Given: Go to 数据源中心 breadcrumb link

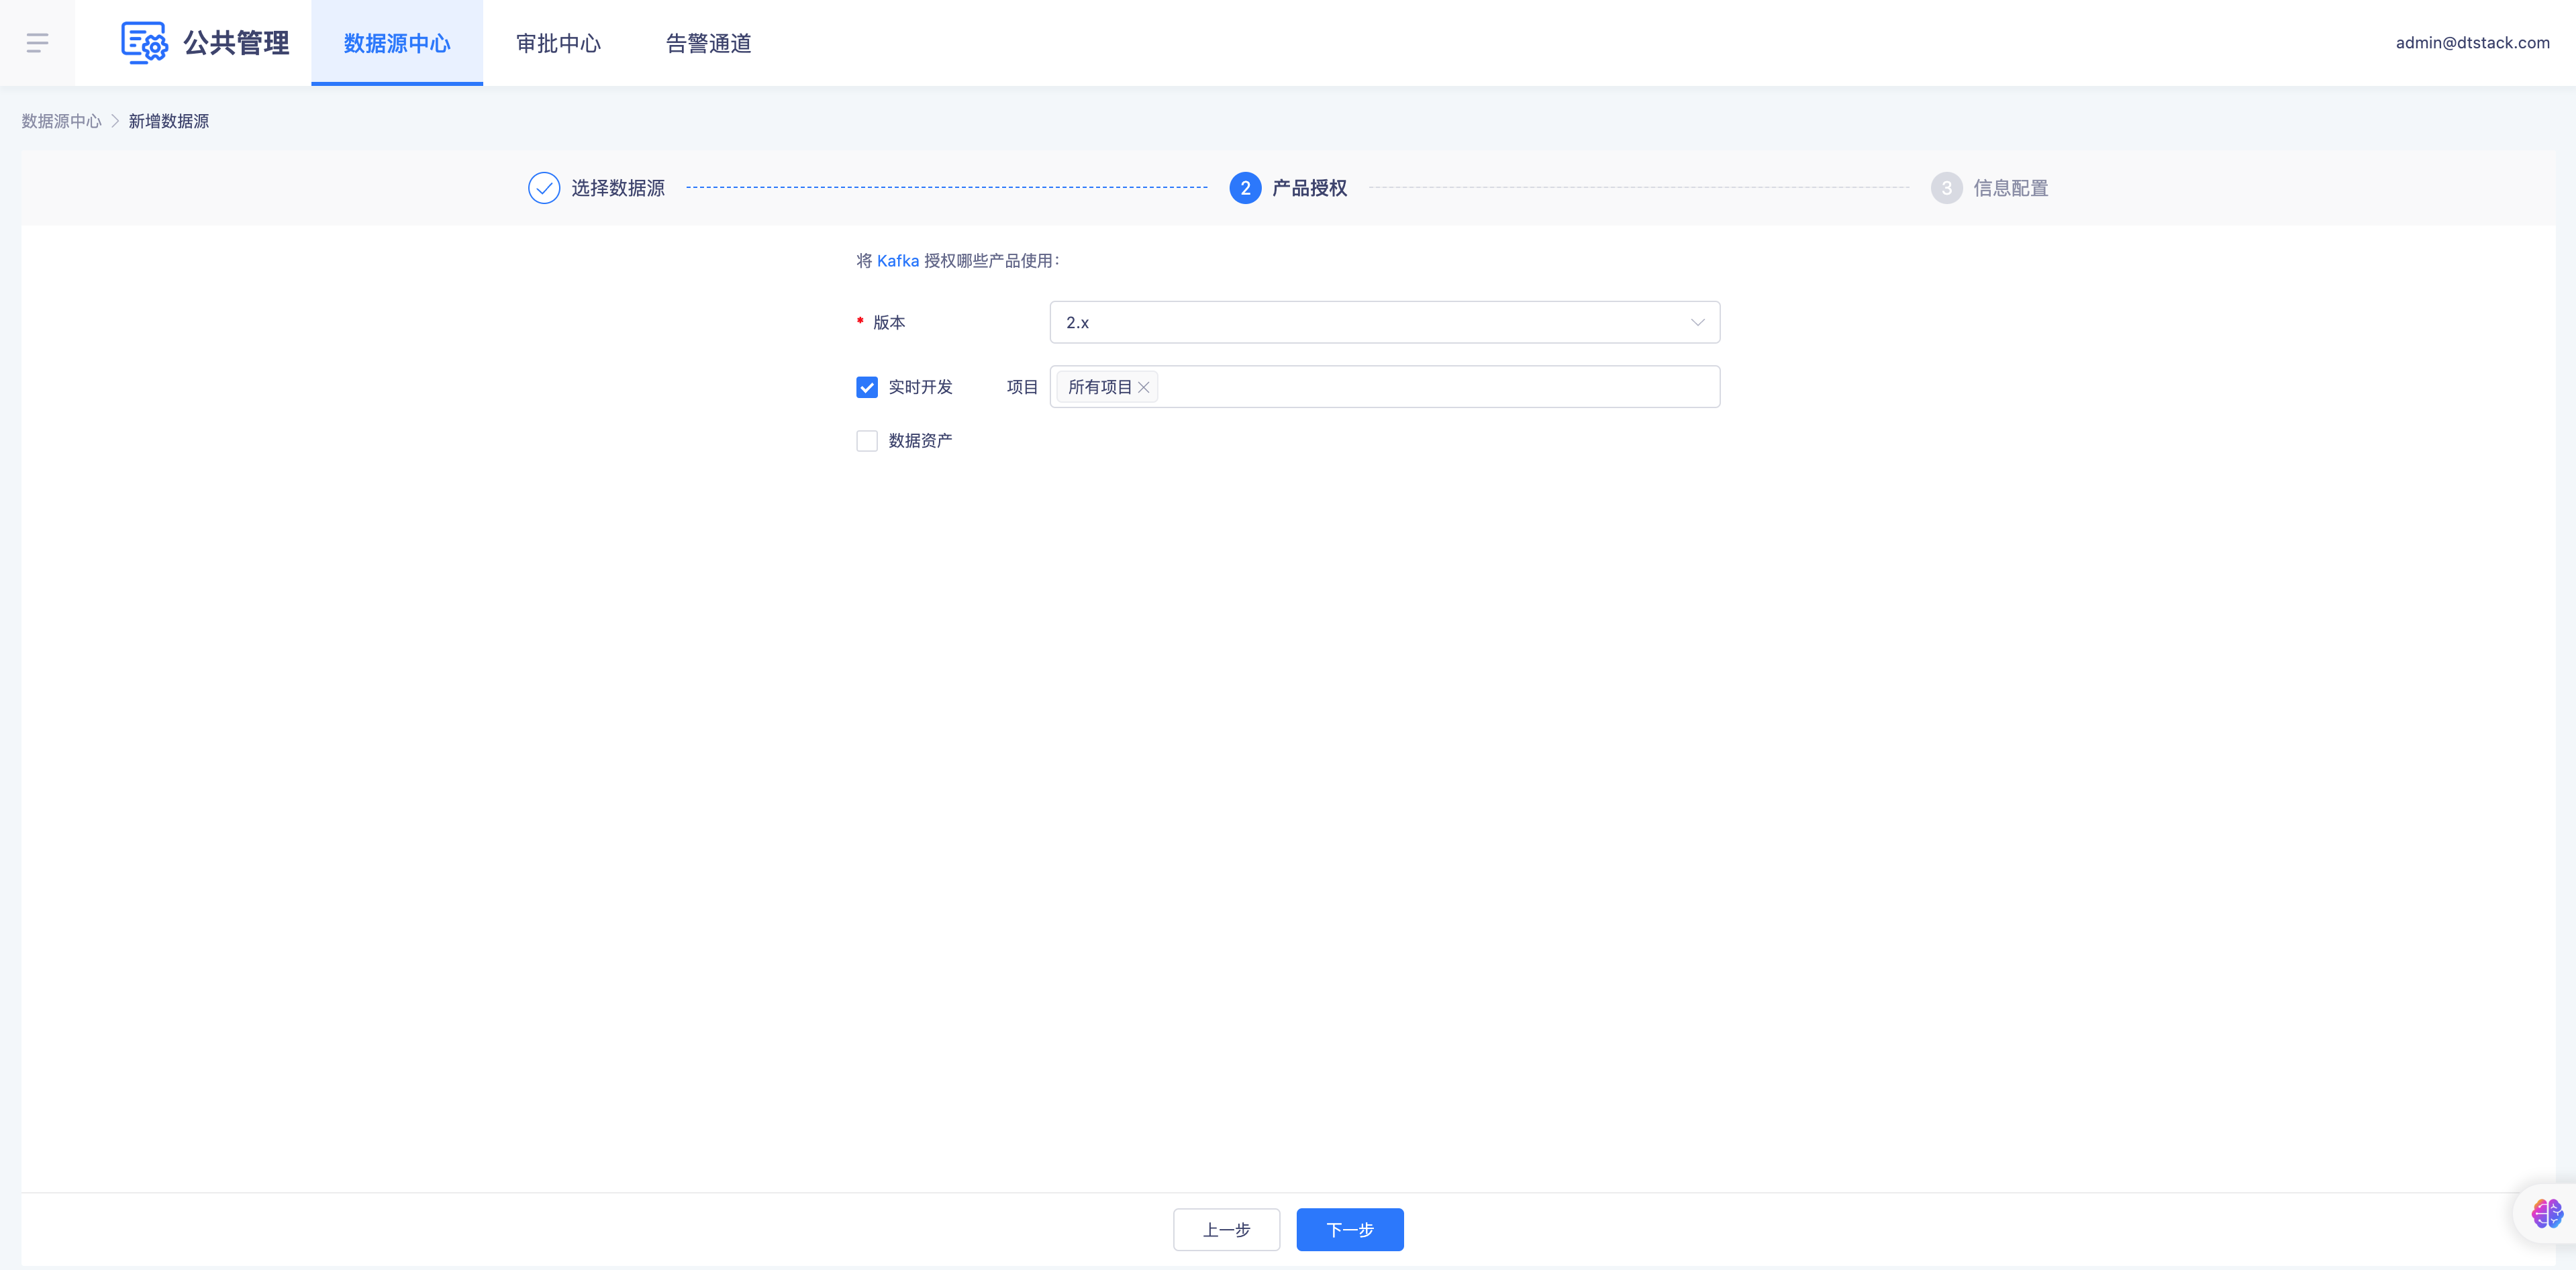Looking at the screenshot, I should pos(62,121).
